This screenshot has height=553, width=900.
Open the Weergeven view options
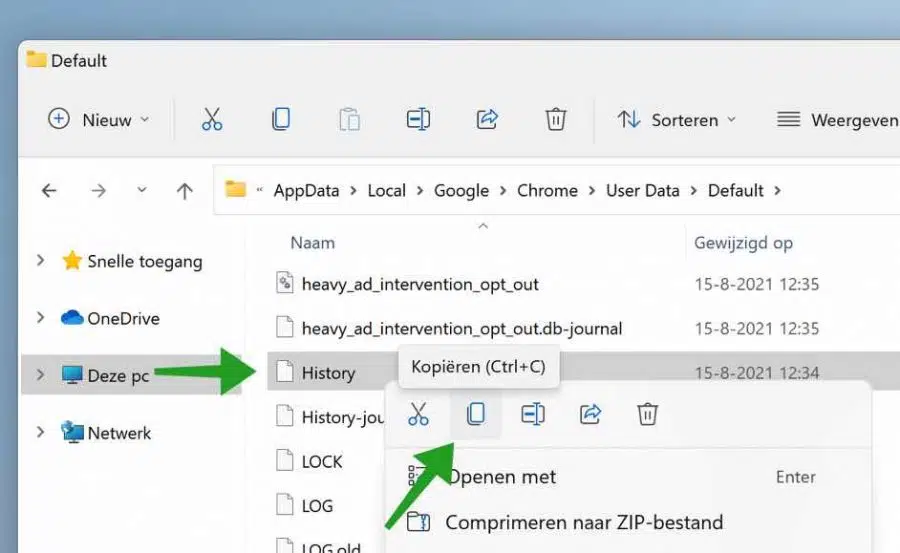[837, 119]
